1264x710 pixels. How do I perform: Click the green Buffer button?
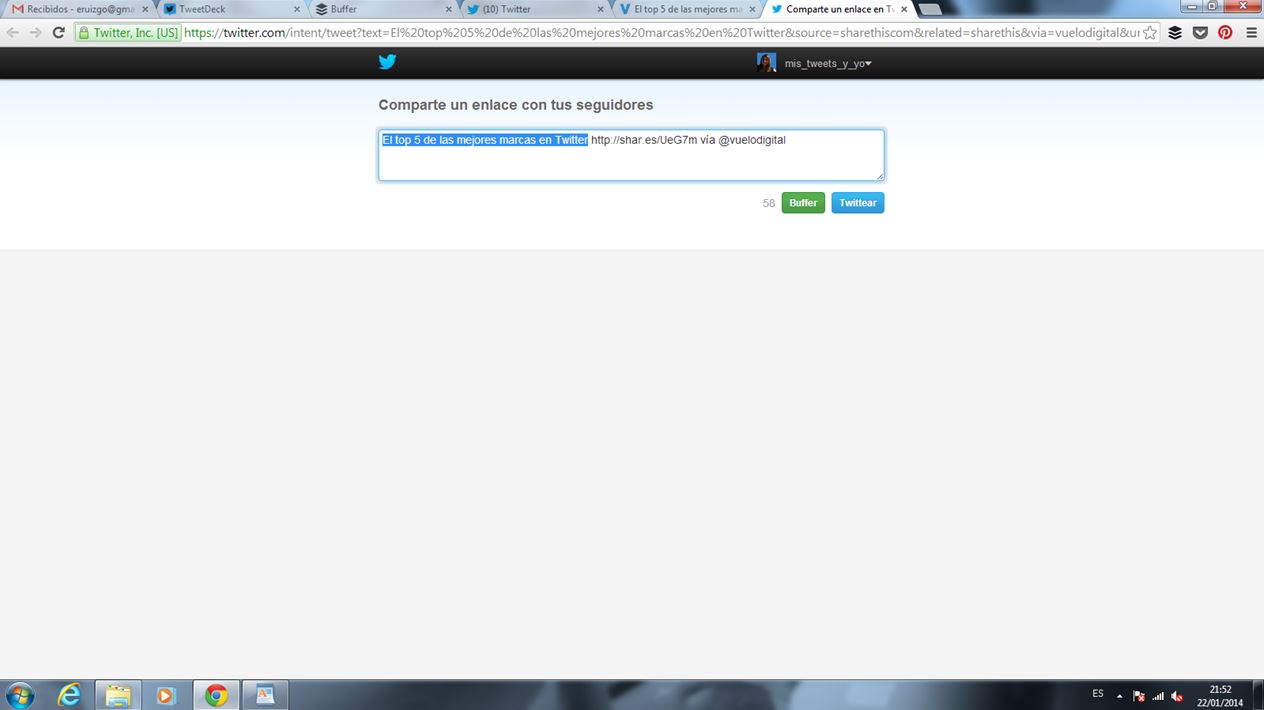(803, 203)
